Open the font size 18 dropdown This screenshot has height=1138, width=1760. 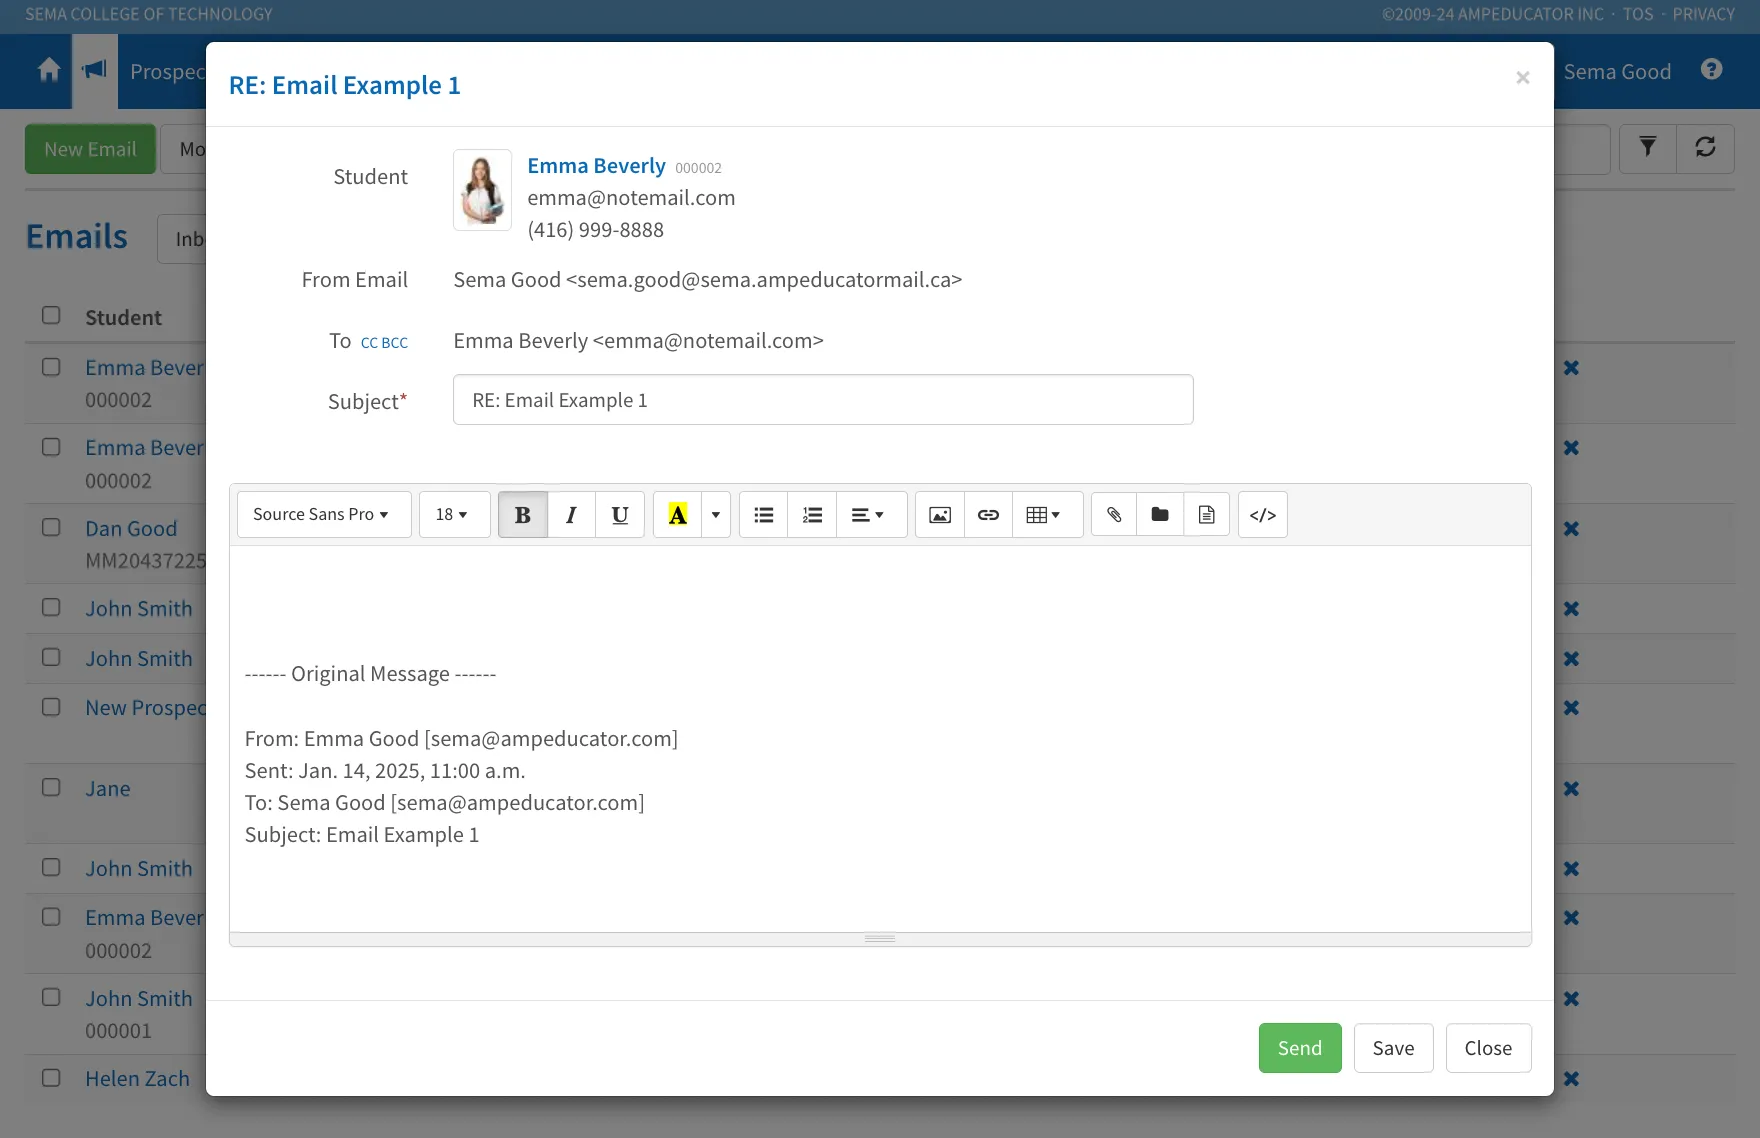point(454,514)
